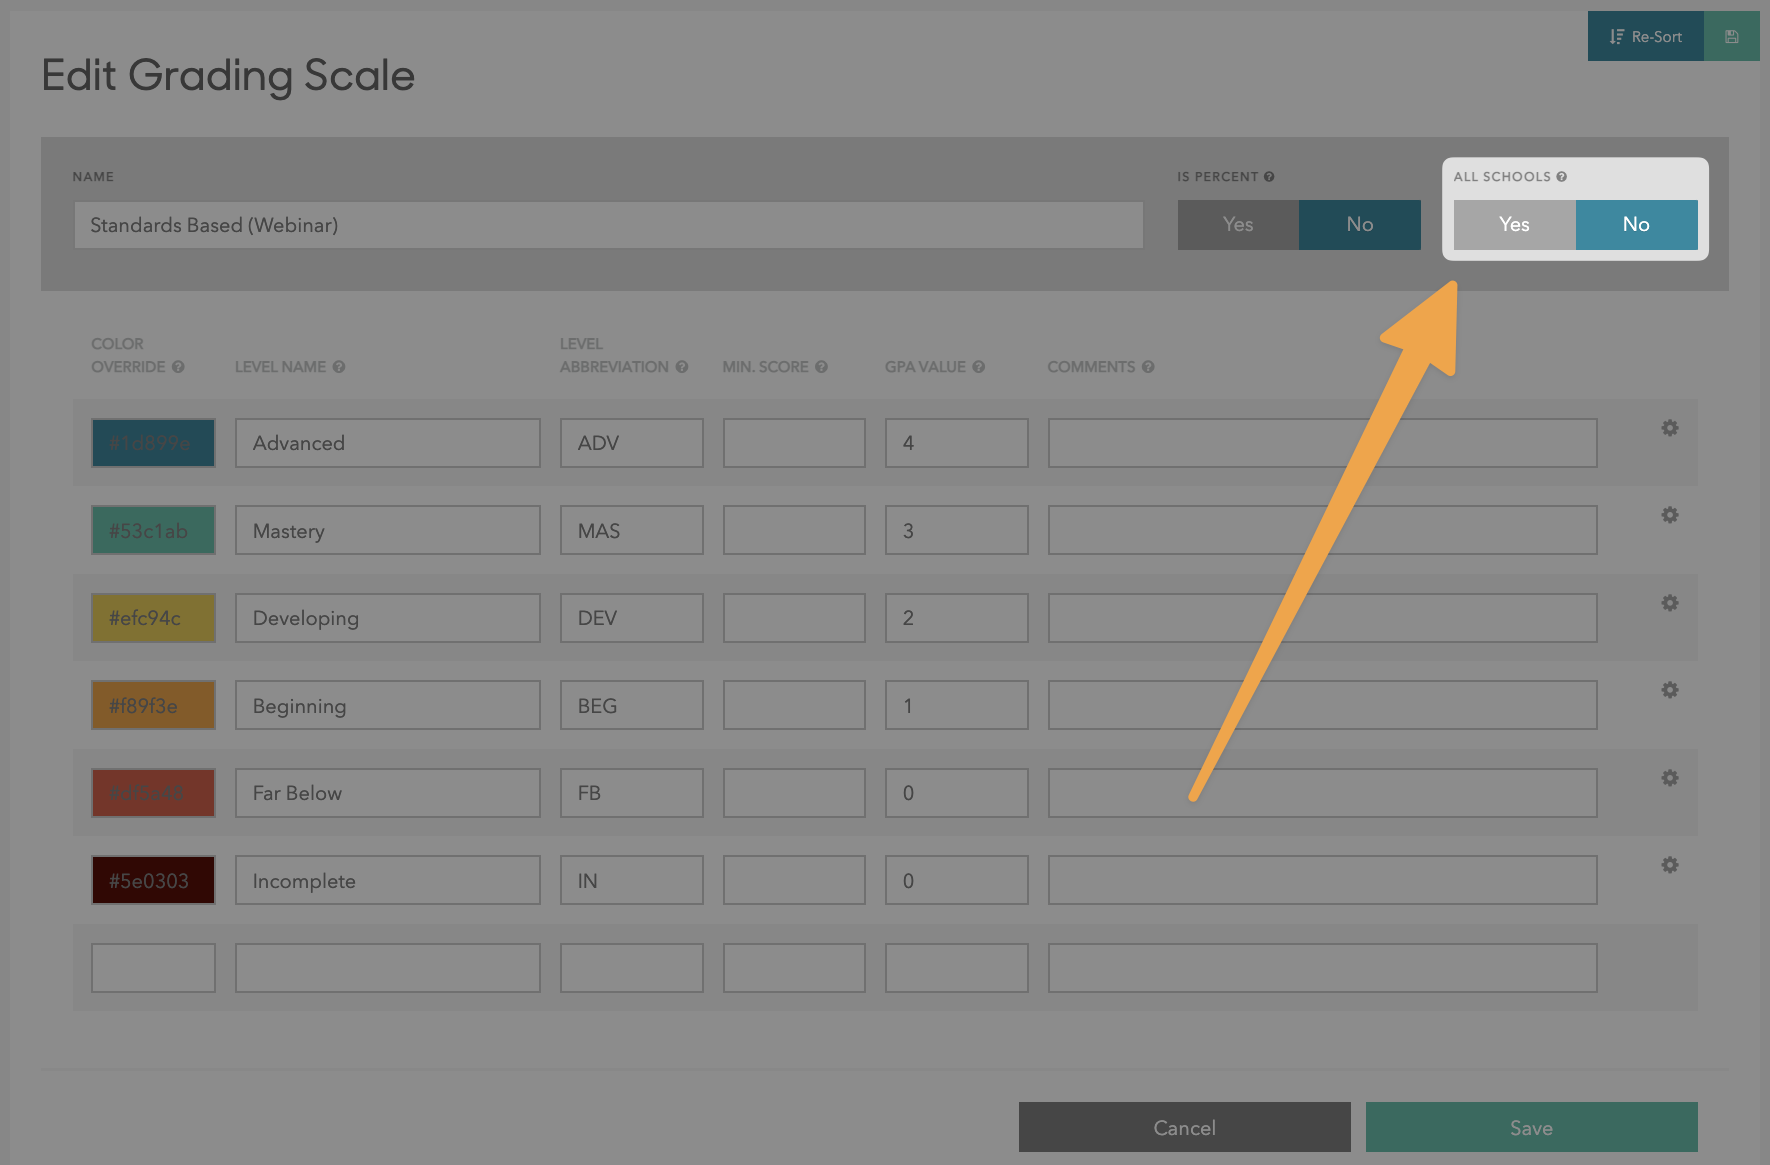Open gear settings for the Far Below row
The height and width of the screenshot is (1165, 1770).
[1669, 778]
